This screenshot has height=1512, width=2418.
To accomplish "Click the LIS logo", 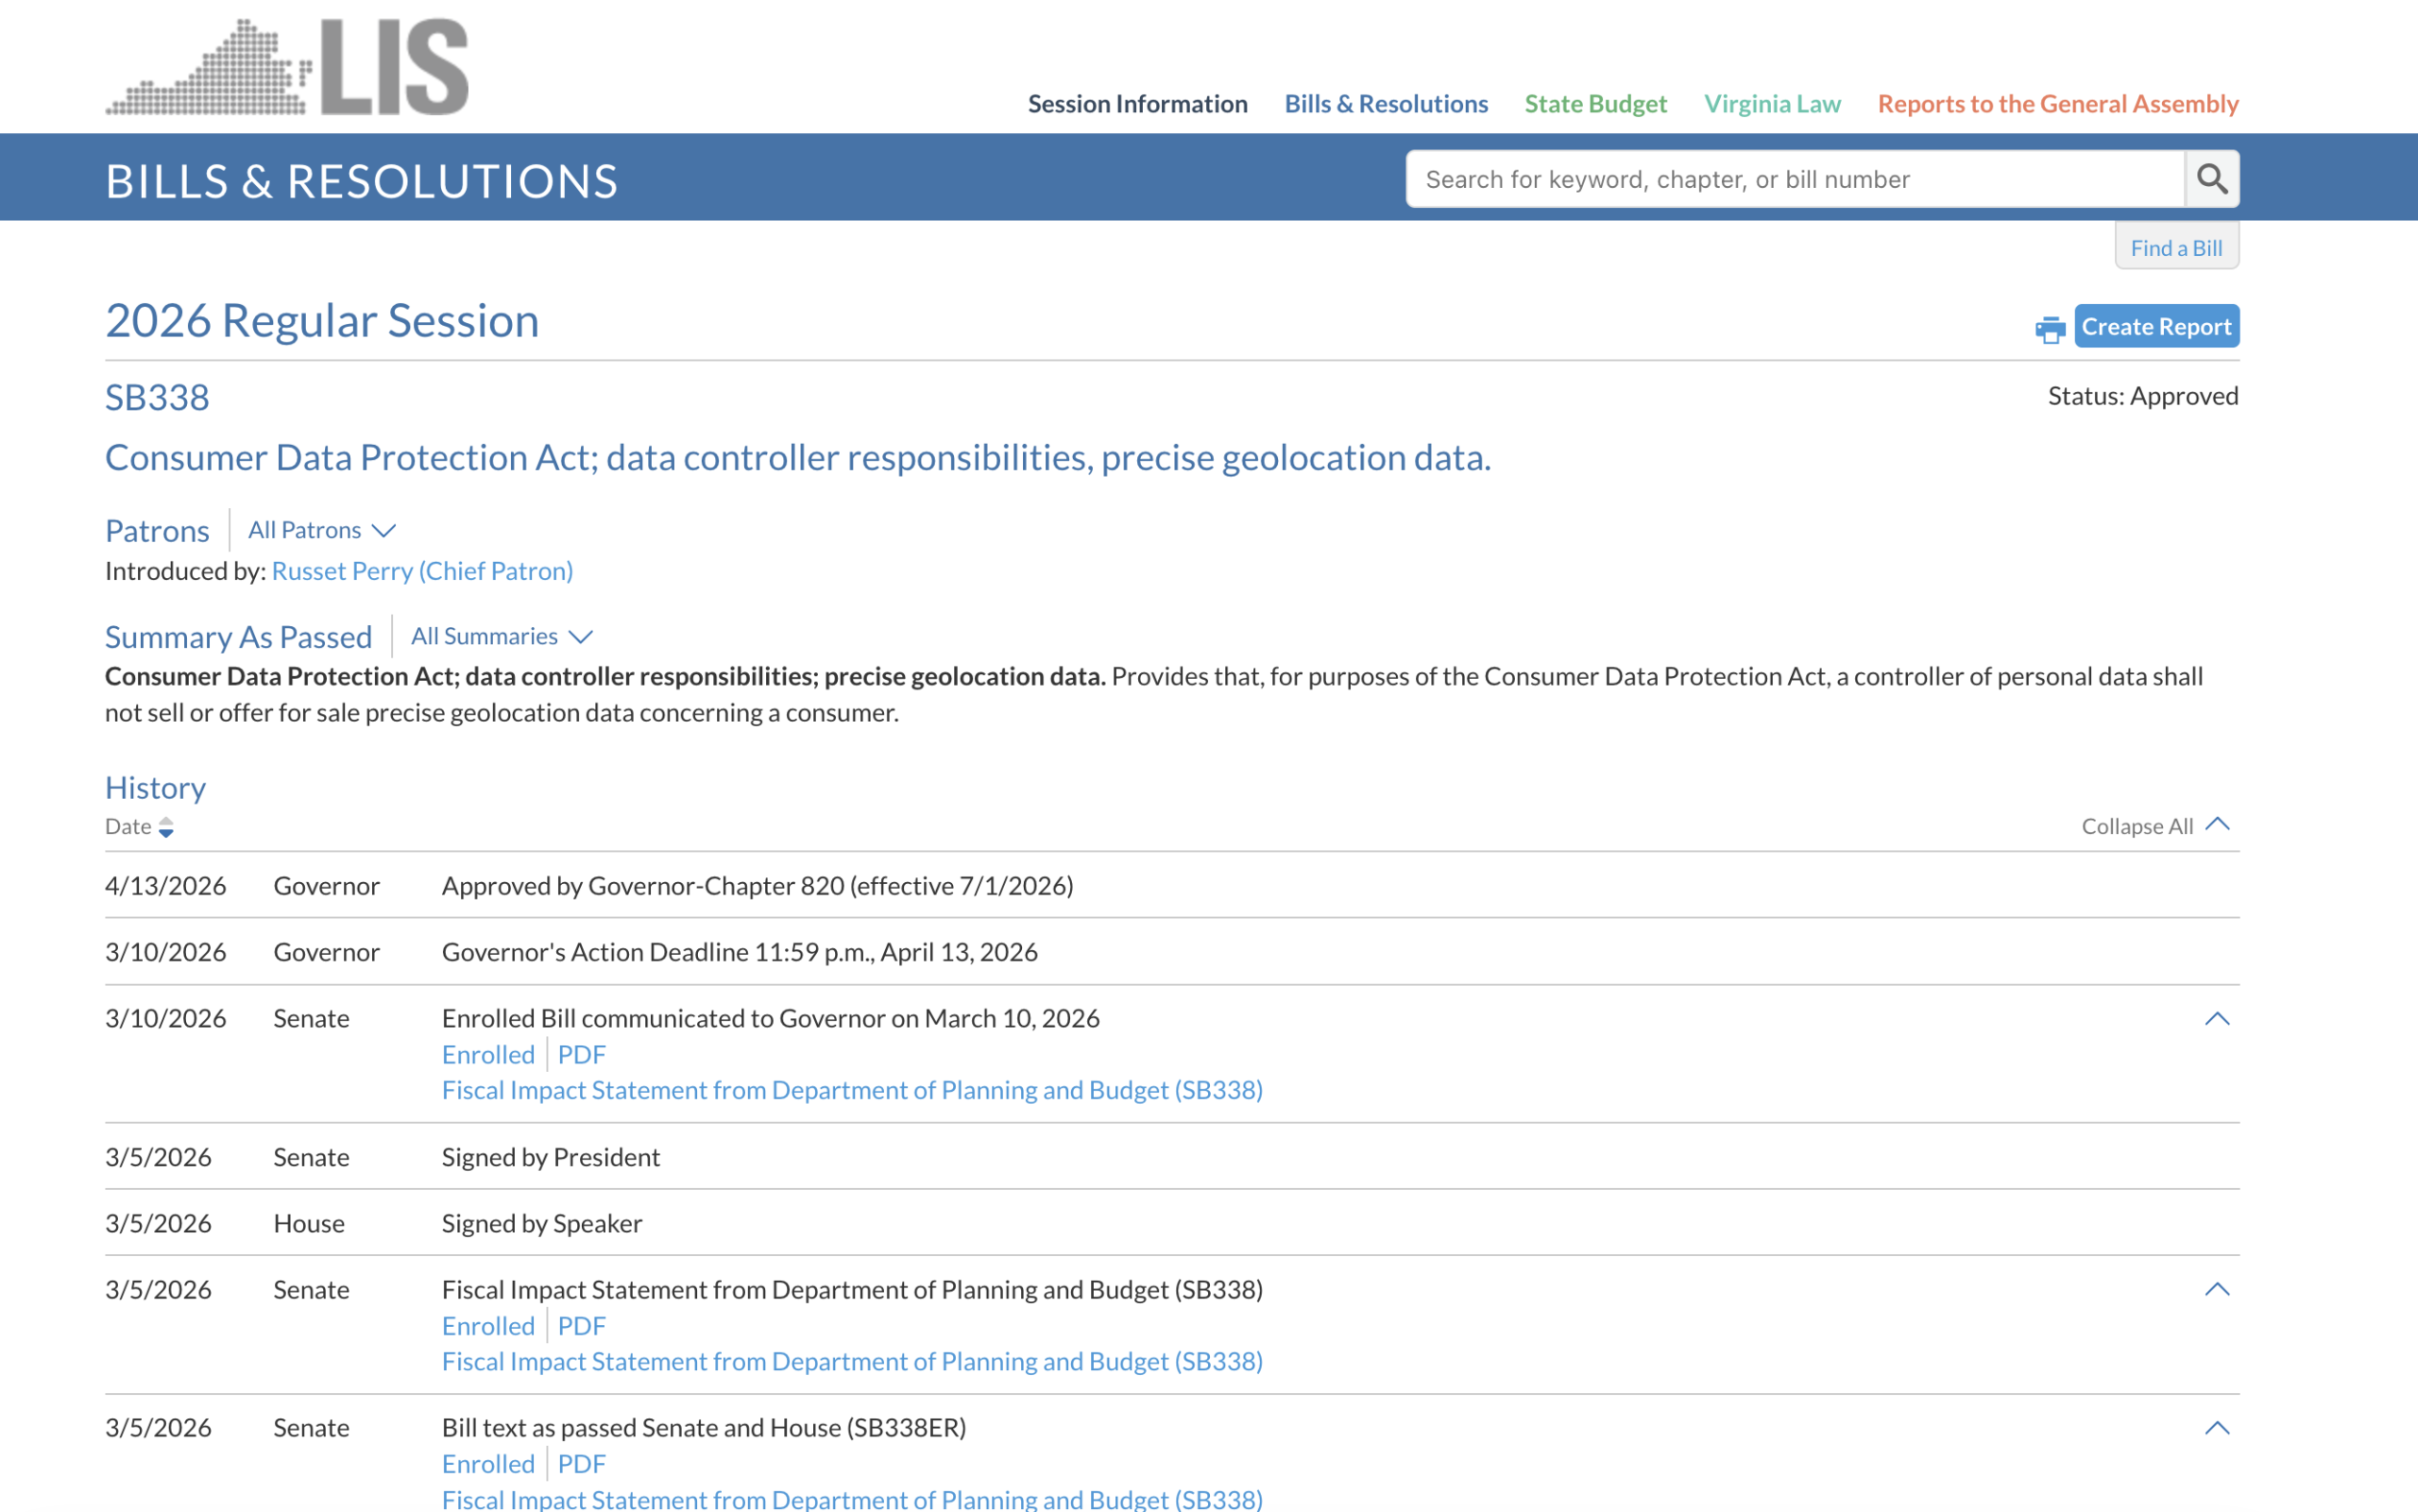I will [286, 66].
